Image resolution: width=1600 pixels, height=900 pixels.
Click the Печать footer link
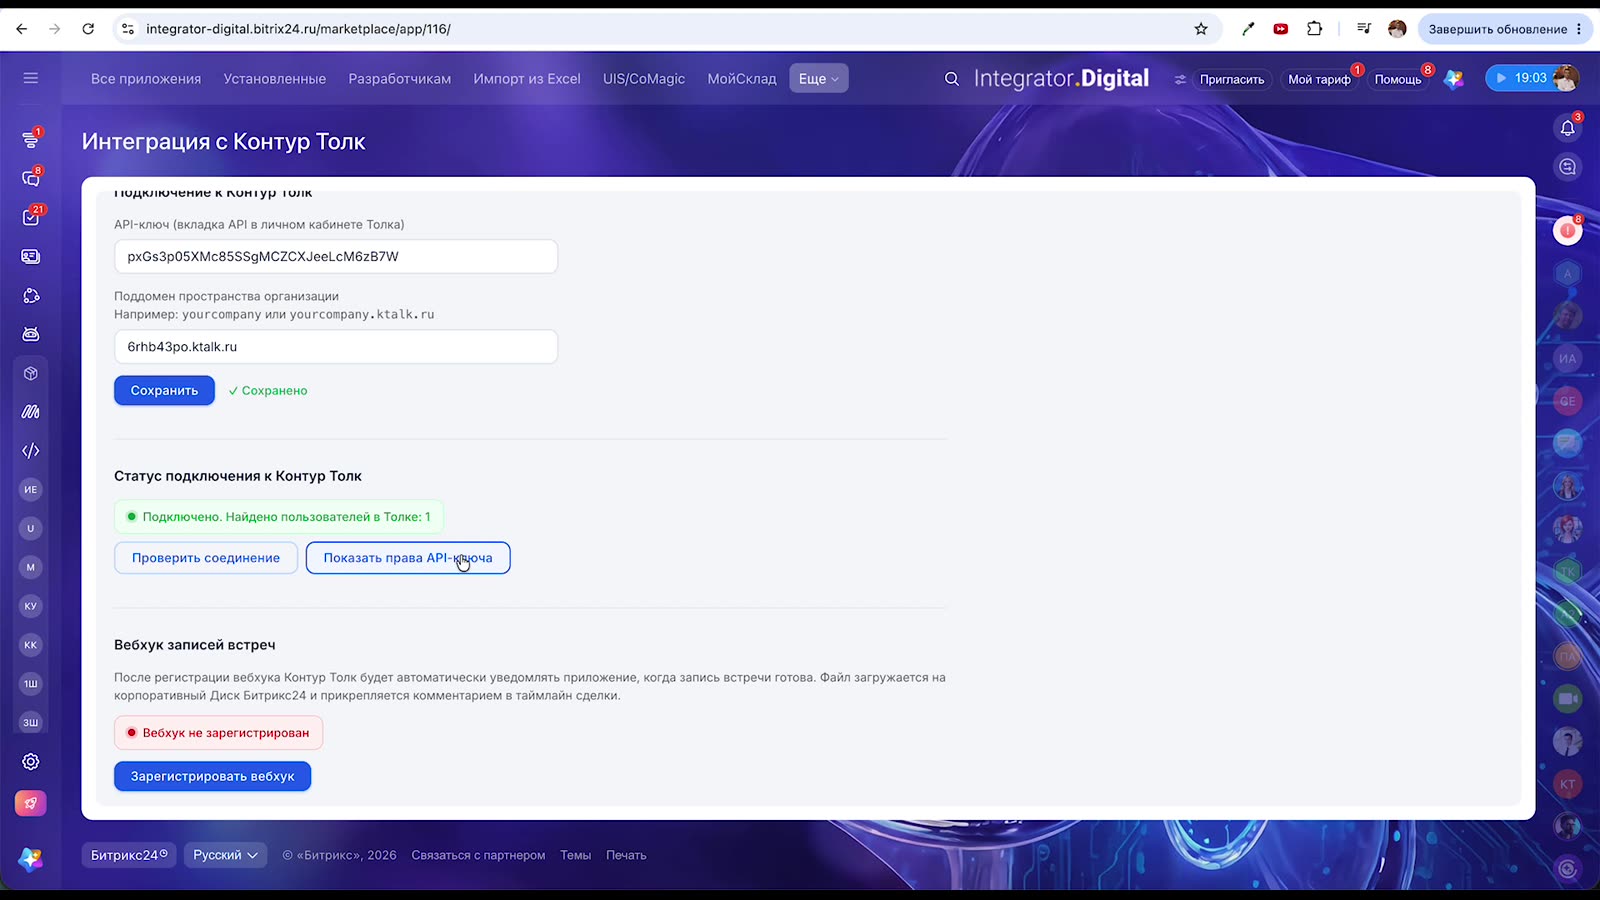[626, 855]
